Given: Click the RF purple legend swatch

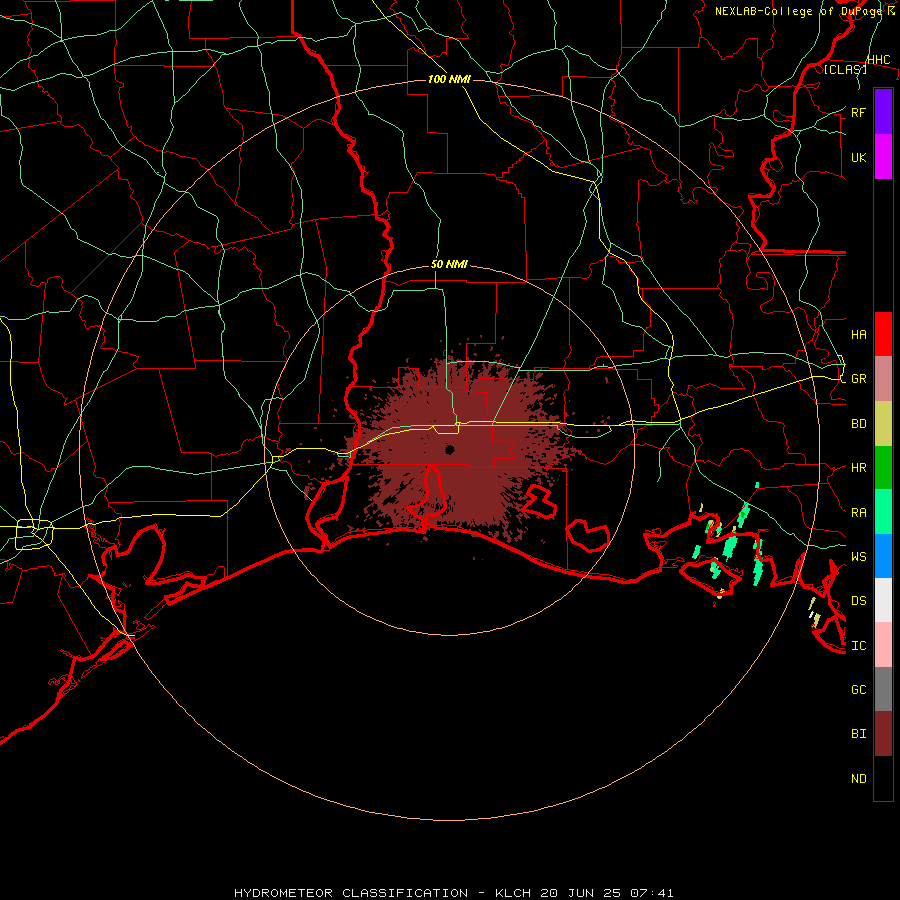Looking at the screenshot, I should (883, 111).
